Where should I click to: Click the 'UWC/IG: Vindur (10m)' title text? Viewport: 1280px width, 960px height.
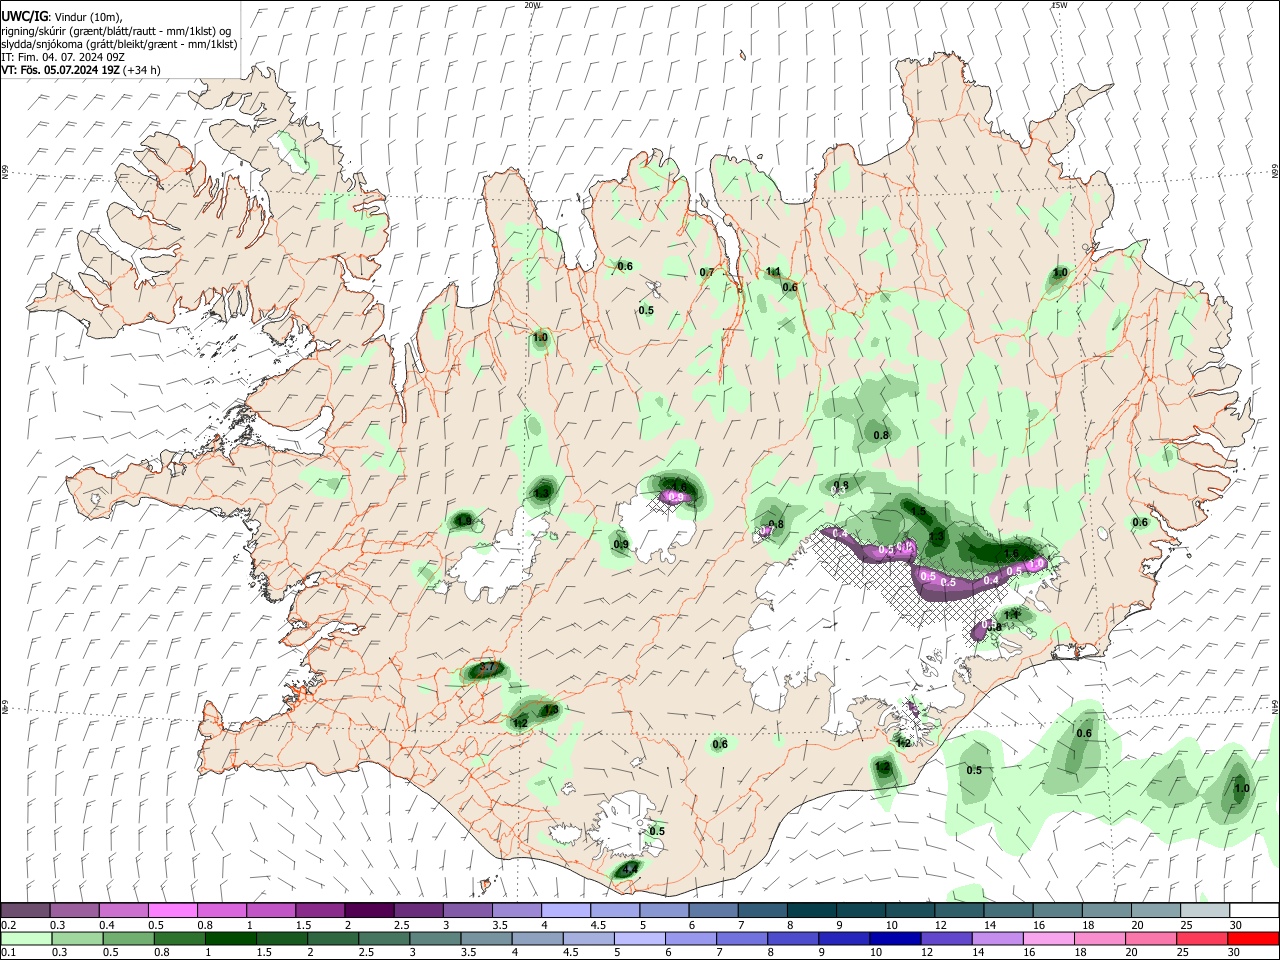point(62,17)
